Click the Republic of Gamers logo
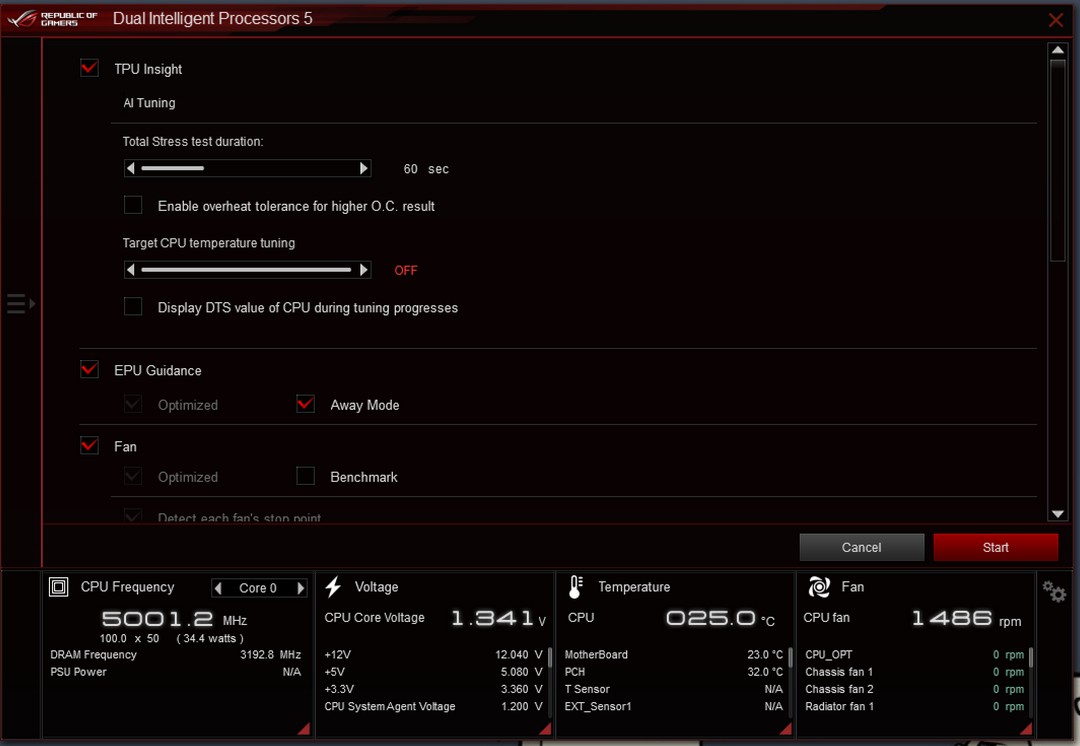1080x746 pixels. click(x=53, y=19)
